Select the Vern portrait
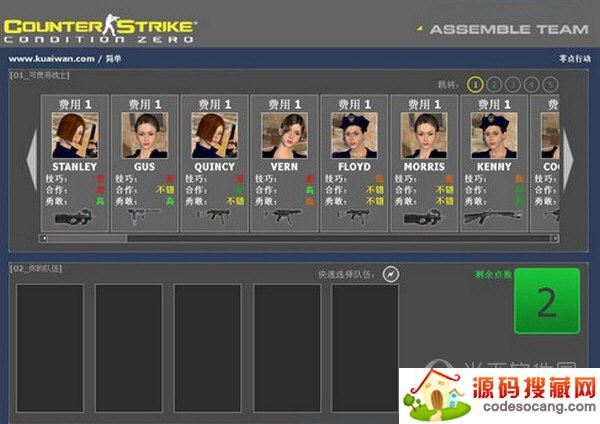Viewport: 600px width, 424px height. 284,135
